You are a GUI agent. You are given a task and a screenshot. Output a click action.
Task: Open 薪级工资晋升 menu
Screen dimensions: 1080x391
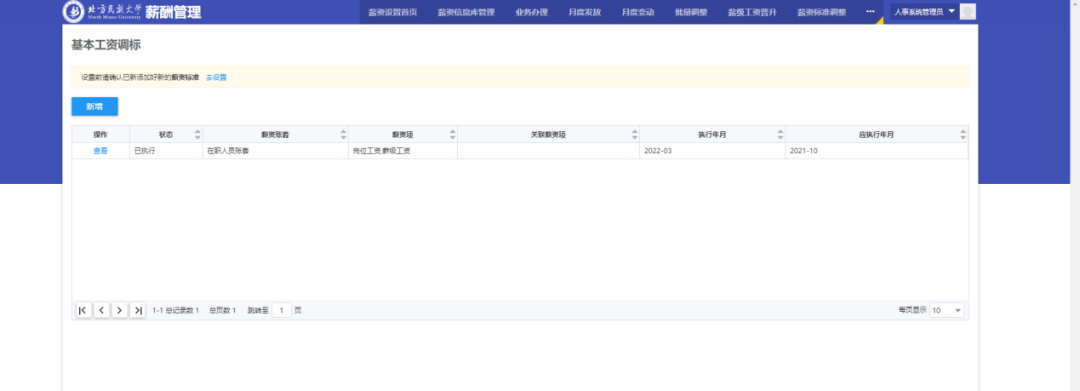pyautogui.click(x=752, y=12)
